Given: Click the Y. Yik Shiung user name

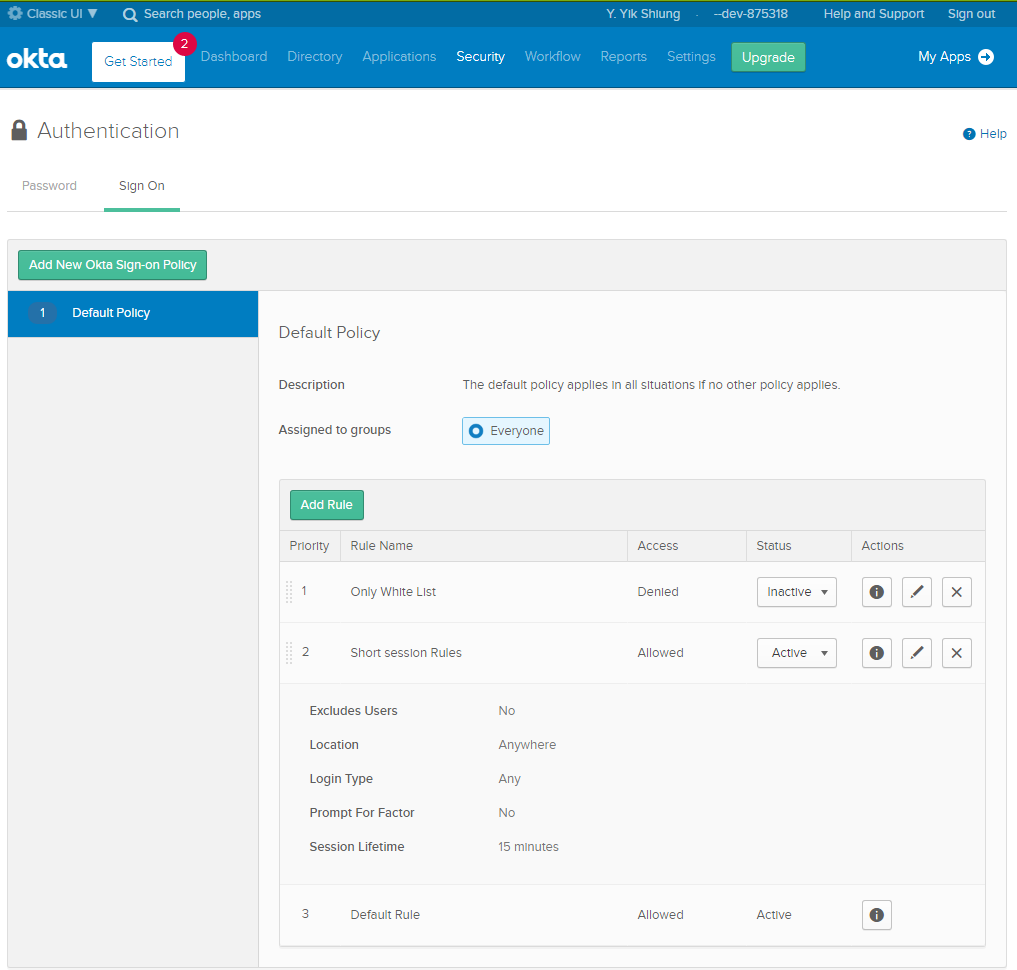Looking at the screenshot, I should coord(643,14).
